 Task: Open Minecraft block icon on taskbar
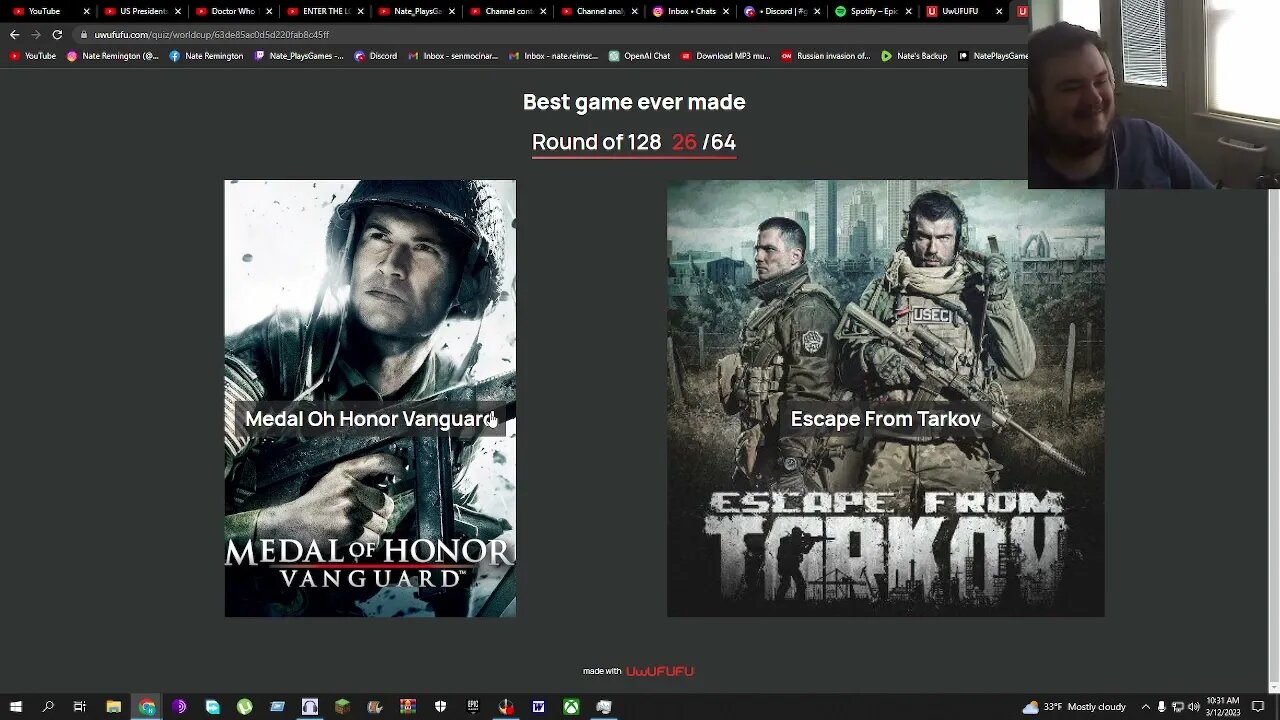point(343,707)
